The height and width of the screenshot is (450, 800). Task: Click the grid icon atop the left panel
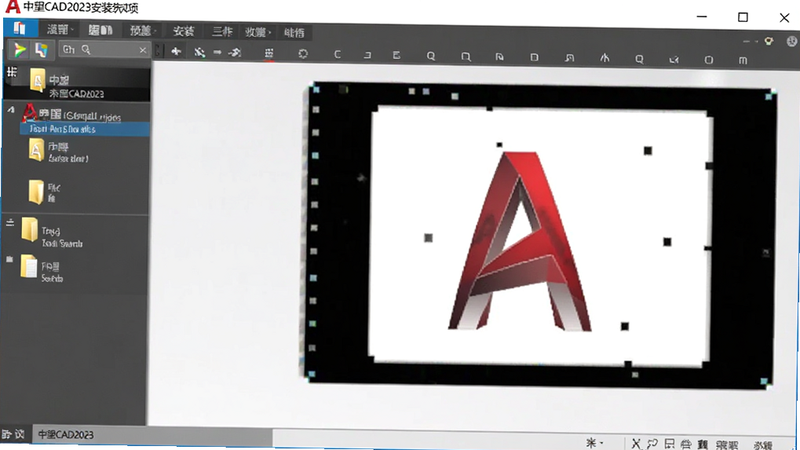[12, 72]
